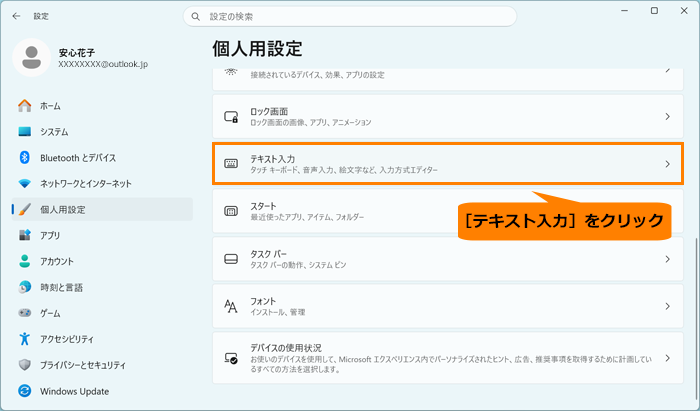Click the Accessibility figure icon
The width and height of the screenshot is (700, 411).
pos(25,339)
